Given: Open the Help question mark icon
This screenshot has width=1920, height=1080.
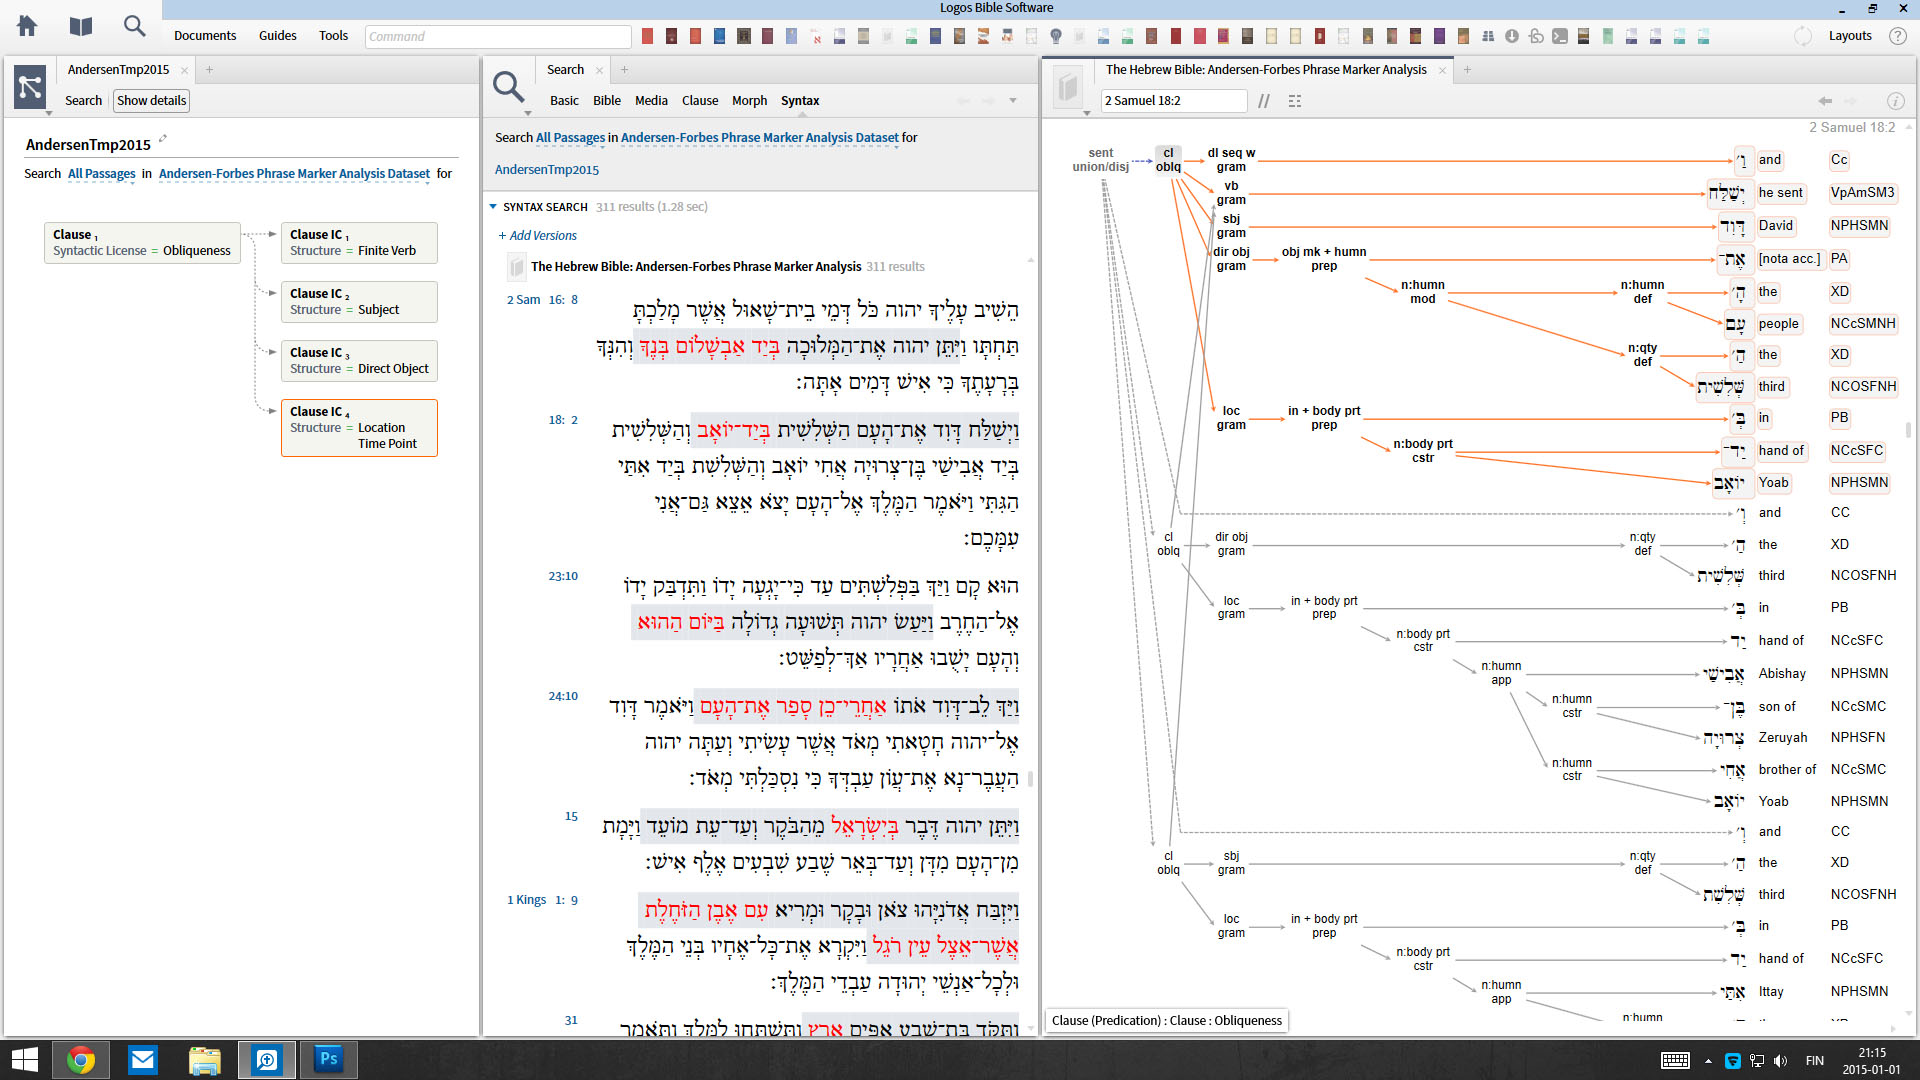Looking at the screenshot, I should click(x=1897, y=36).
